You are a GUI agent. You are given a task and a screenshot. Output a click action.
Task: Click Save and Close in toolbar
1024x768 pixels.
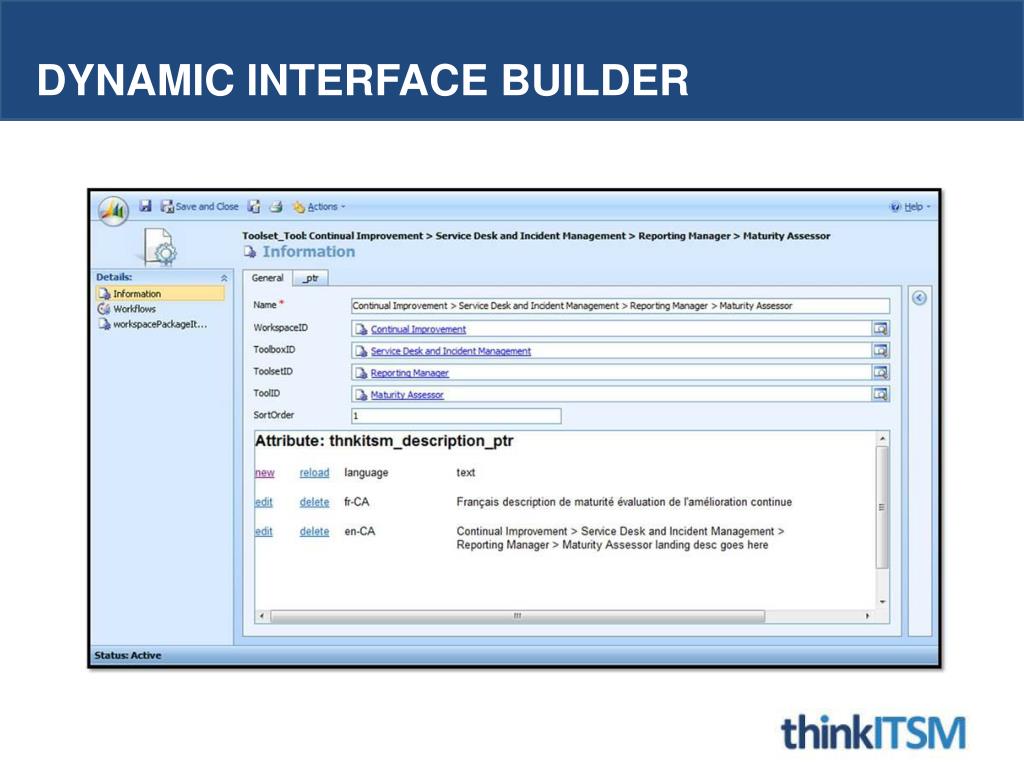199,206
